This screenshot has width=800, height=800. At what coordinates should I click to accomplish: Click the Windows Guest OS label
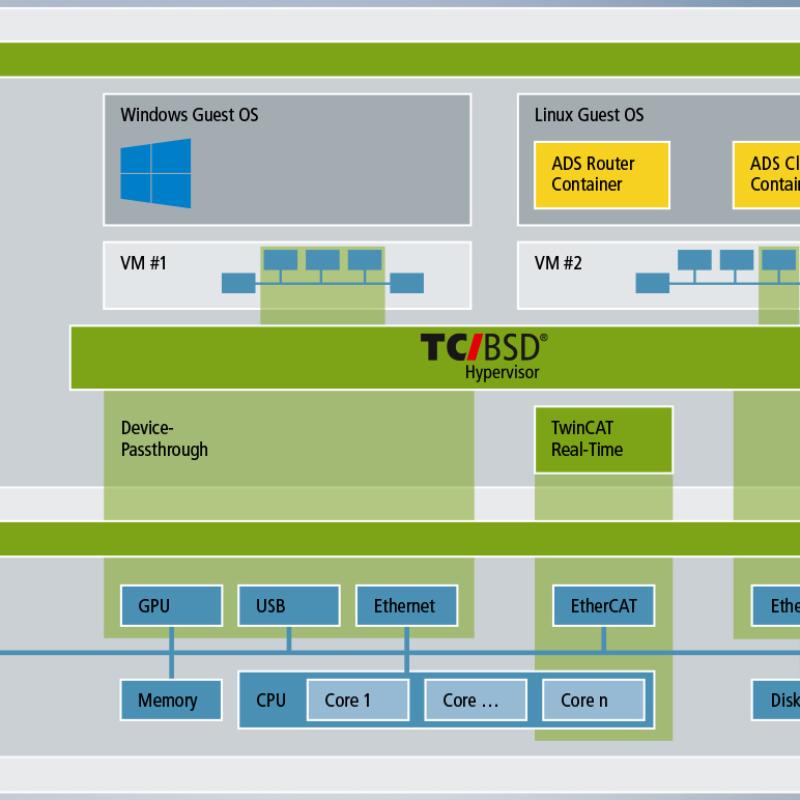click(x=189, y=115)
